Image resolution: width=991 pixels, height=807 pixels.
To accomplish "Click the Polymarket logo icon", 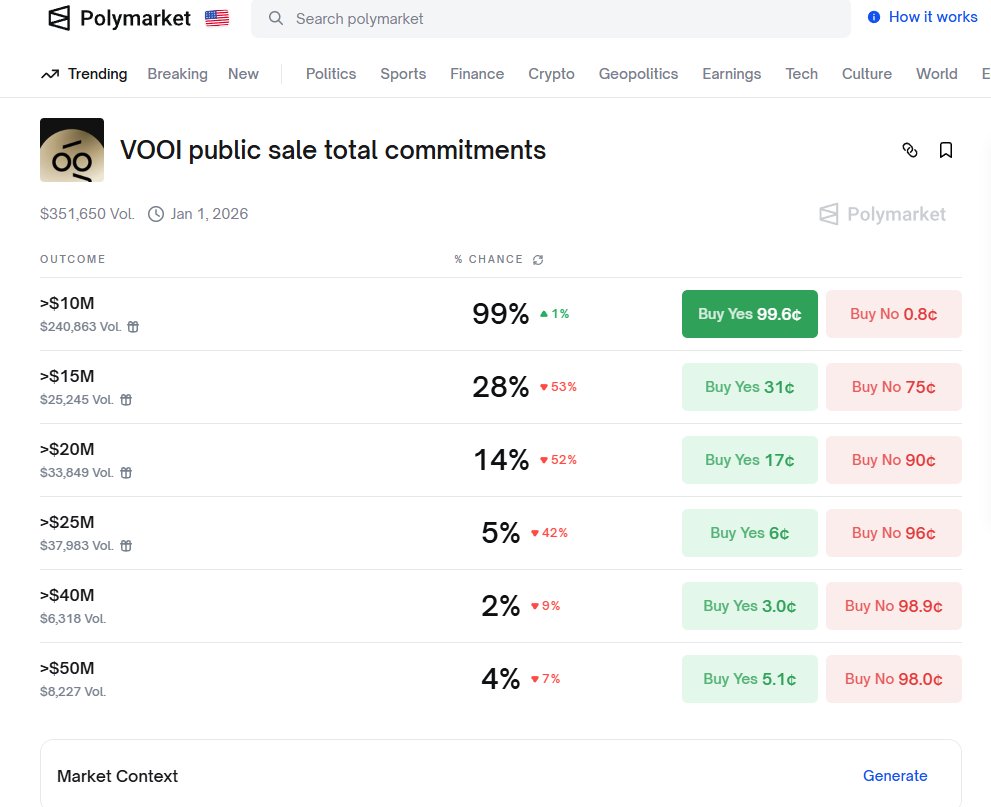I will (x=59, y=18).
